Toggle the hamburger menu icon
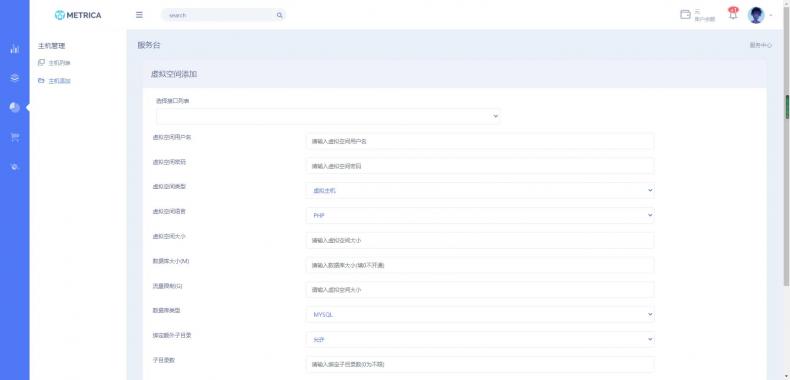Image resolution: width=790 pixels, height=380 pixels. 140,15
